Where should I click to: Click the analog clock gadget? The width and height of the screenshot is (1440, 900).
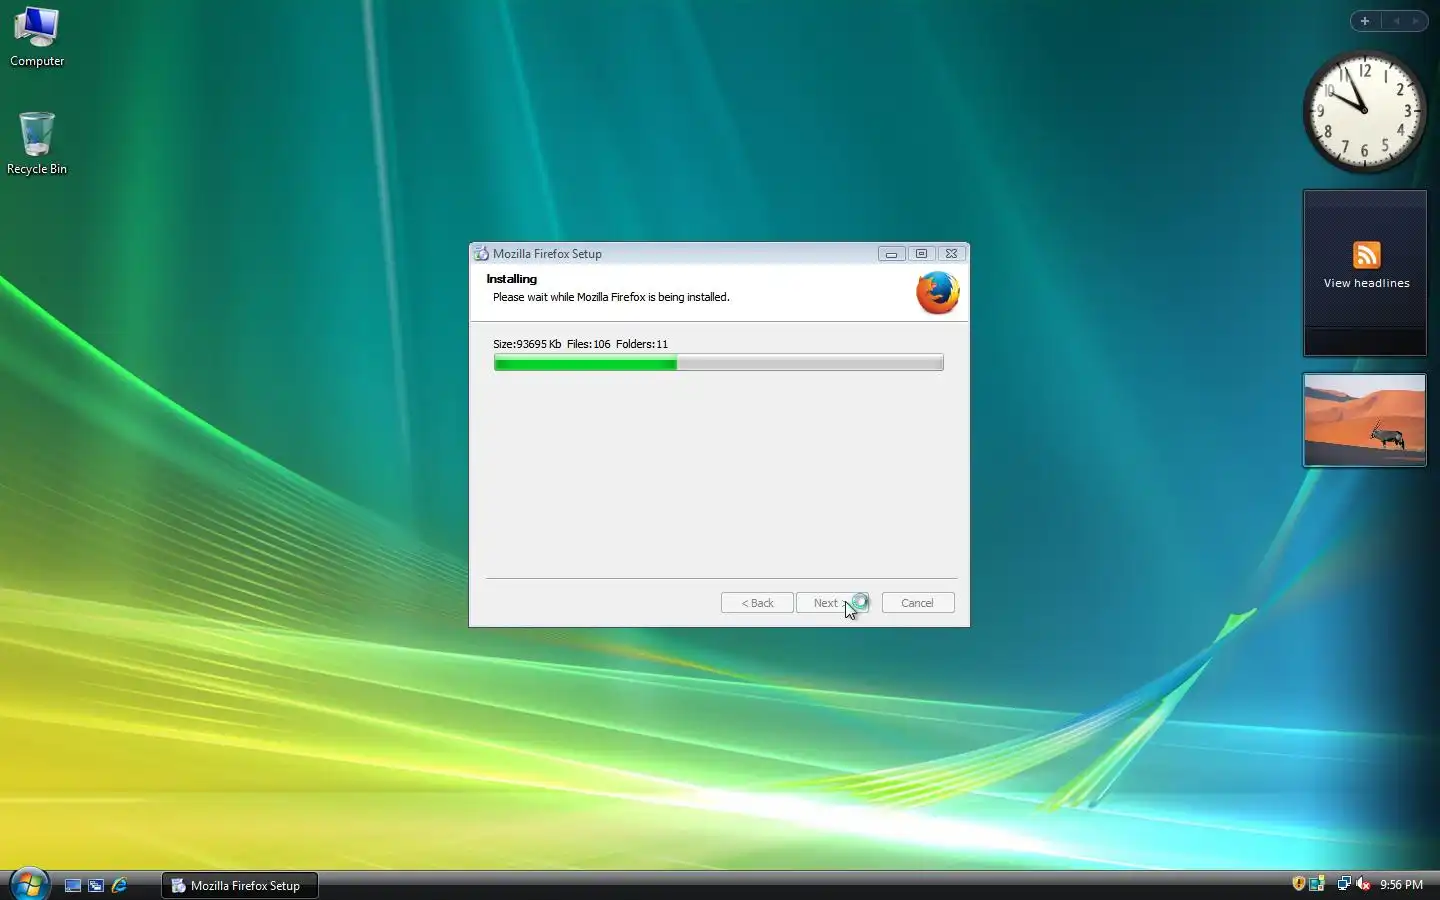tap(1364, 111)
